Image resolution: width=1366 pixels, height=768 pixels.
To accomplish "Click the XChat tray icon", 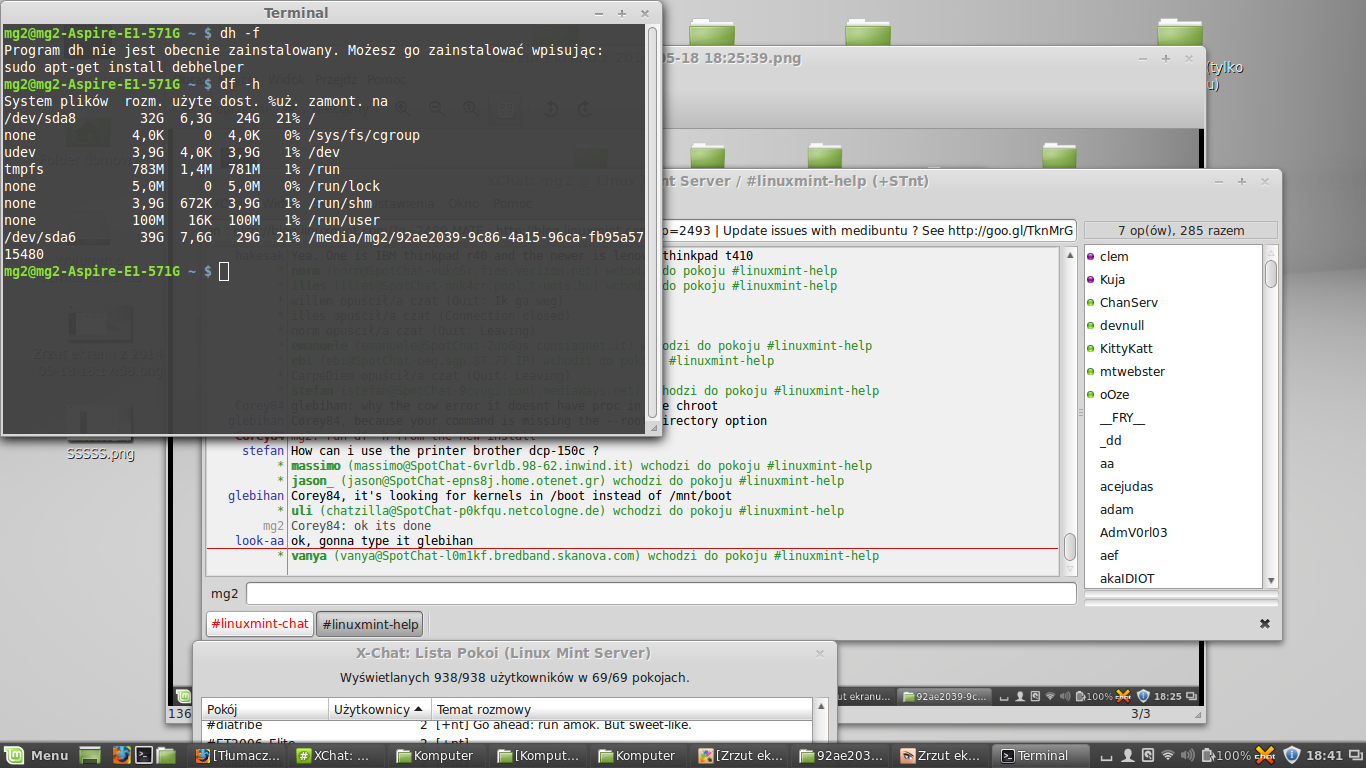I will tap(1265, 756).
